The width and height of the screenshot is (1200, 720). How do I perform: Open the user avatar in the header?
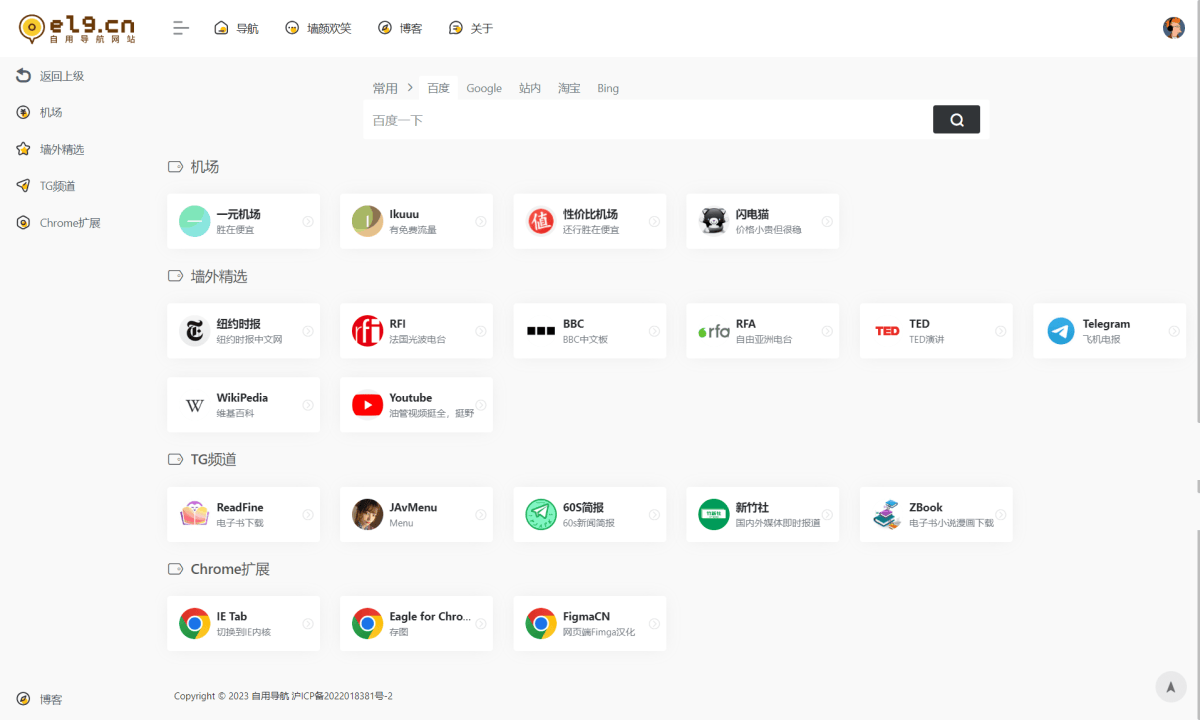tap(1173, 28)
